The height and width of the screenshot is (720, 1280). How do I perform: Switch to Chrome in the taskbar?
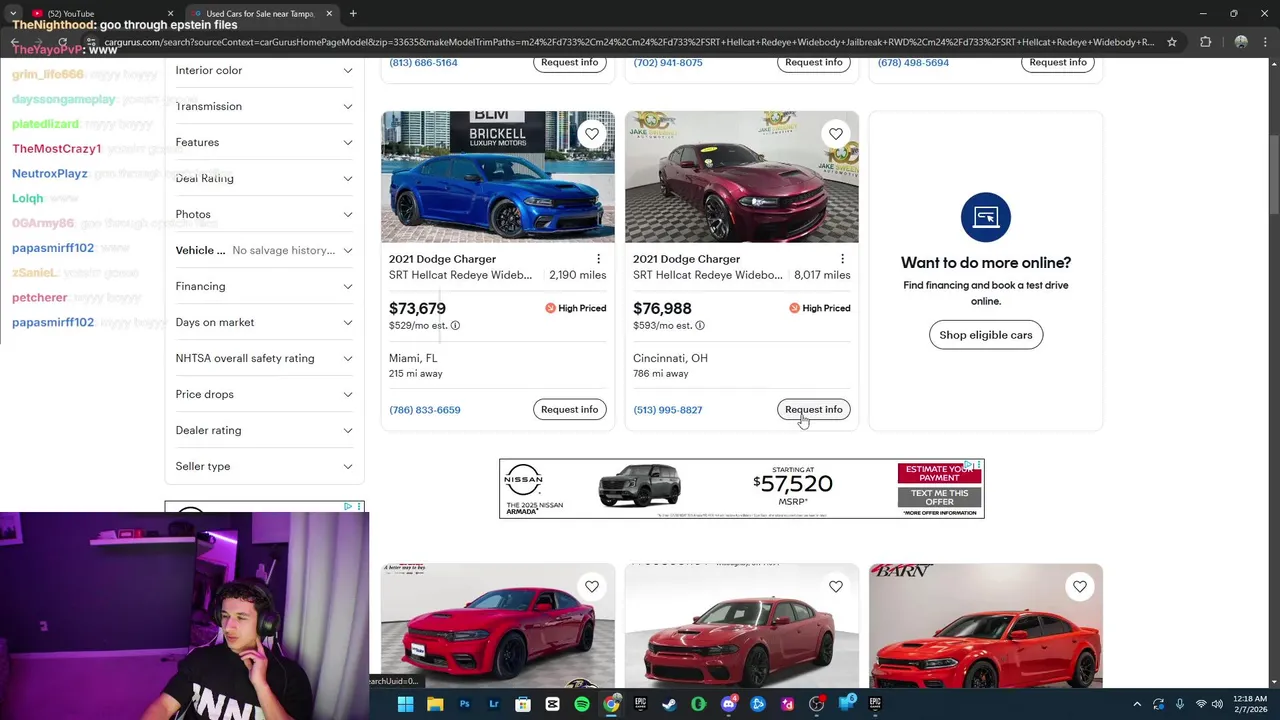click(611, 704)
